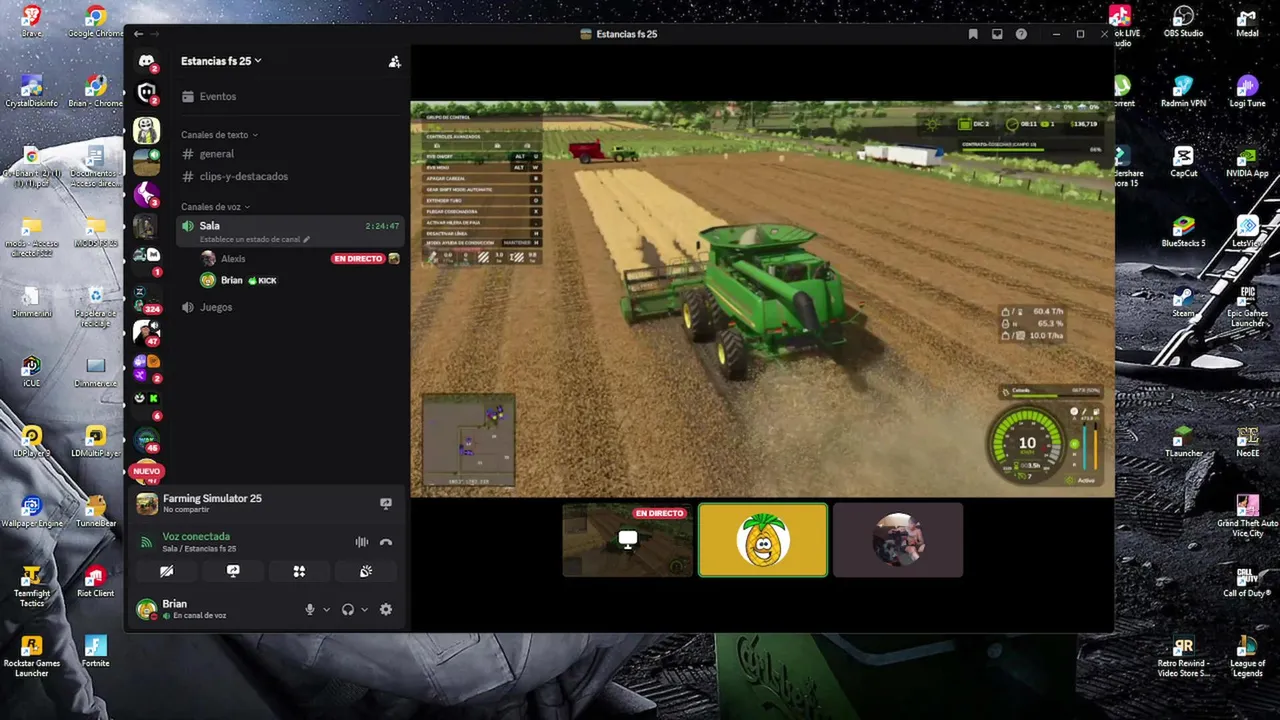Open Riot Client desktop shortcut
Image resolution: width=1280 pixels, height=720 pixels.
pyautogui.click(x=95, y=582)
